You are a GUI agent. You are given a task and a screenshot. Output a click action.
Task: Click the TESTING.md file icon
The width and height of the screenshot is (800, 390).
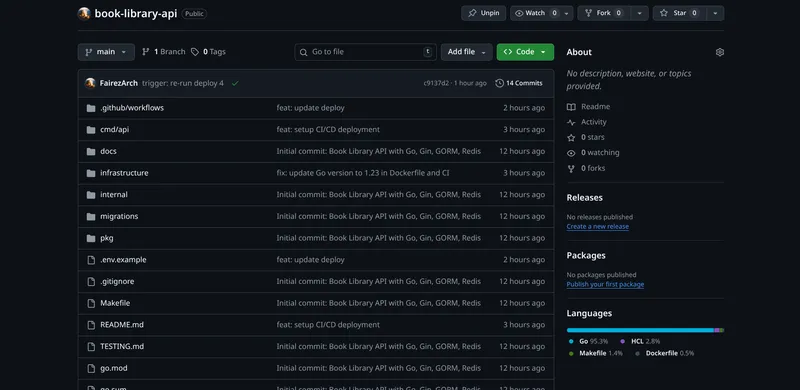(91, 347)
